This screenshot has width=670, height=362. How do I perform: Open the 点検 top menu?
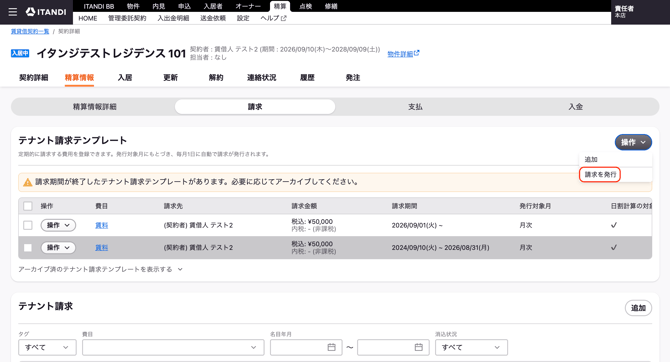click(x=306, y=6)
